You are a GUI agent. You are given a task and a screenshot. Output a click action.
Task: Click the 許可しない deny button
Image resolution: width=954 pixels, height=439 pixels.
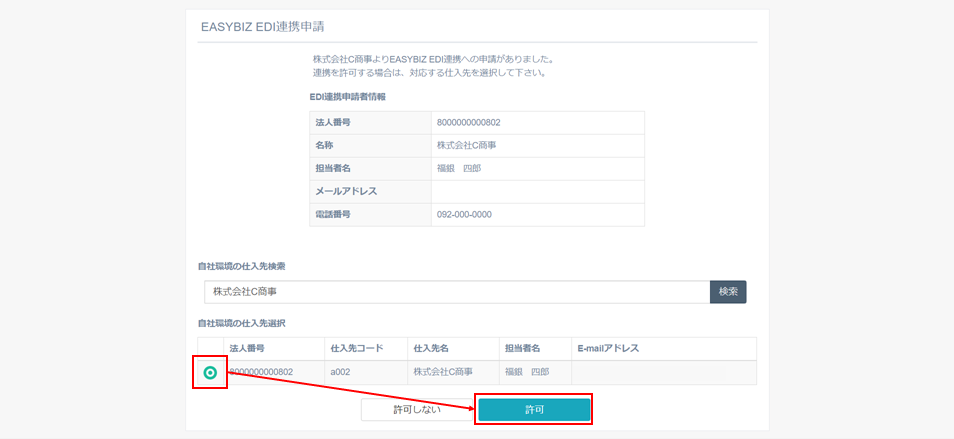415,410
